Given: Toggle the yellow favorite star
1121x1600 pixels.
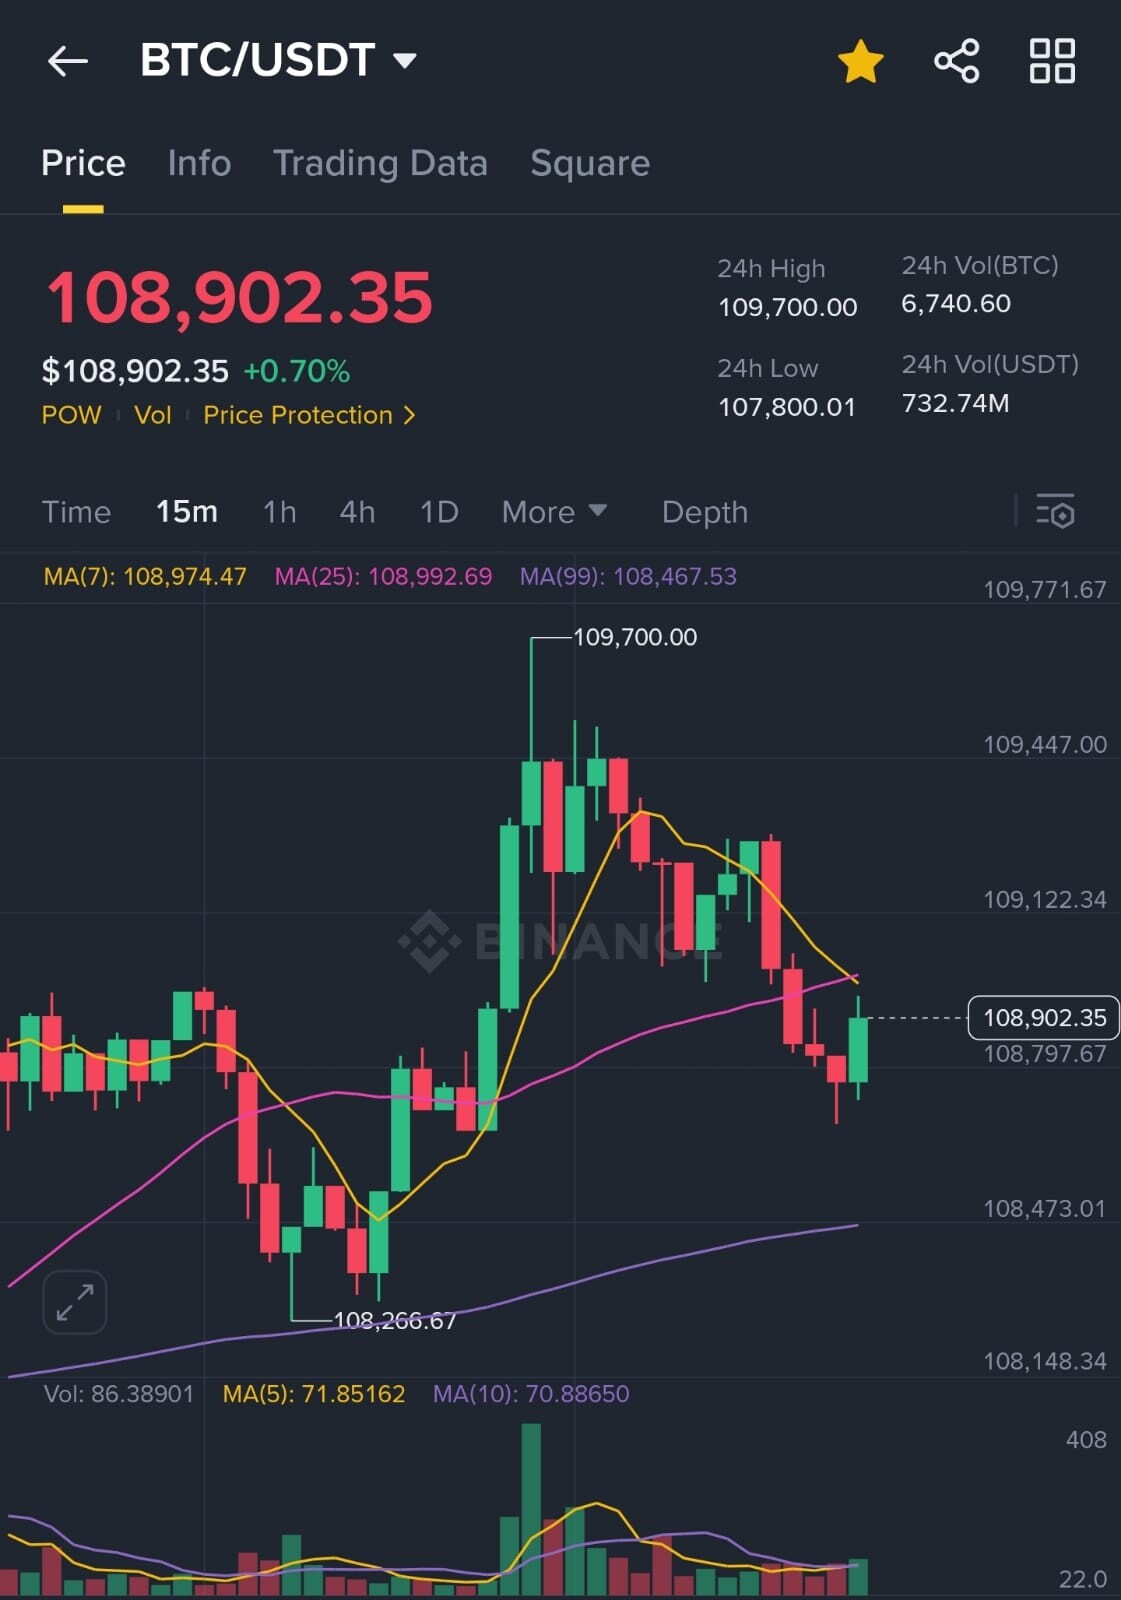Looking at the screenshot, I should [860, 61].
